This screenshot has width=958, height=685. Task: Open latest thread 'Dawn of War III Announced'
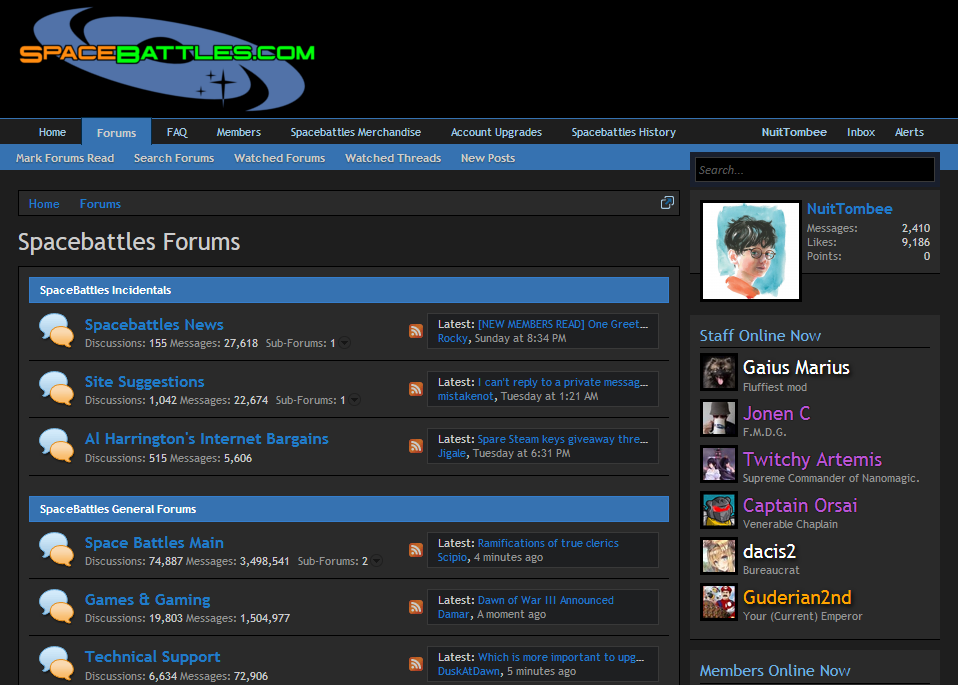pyautogui.click(x=546, y=600)
